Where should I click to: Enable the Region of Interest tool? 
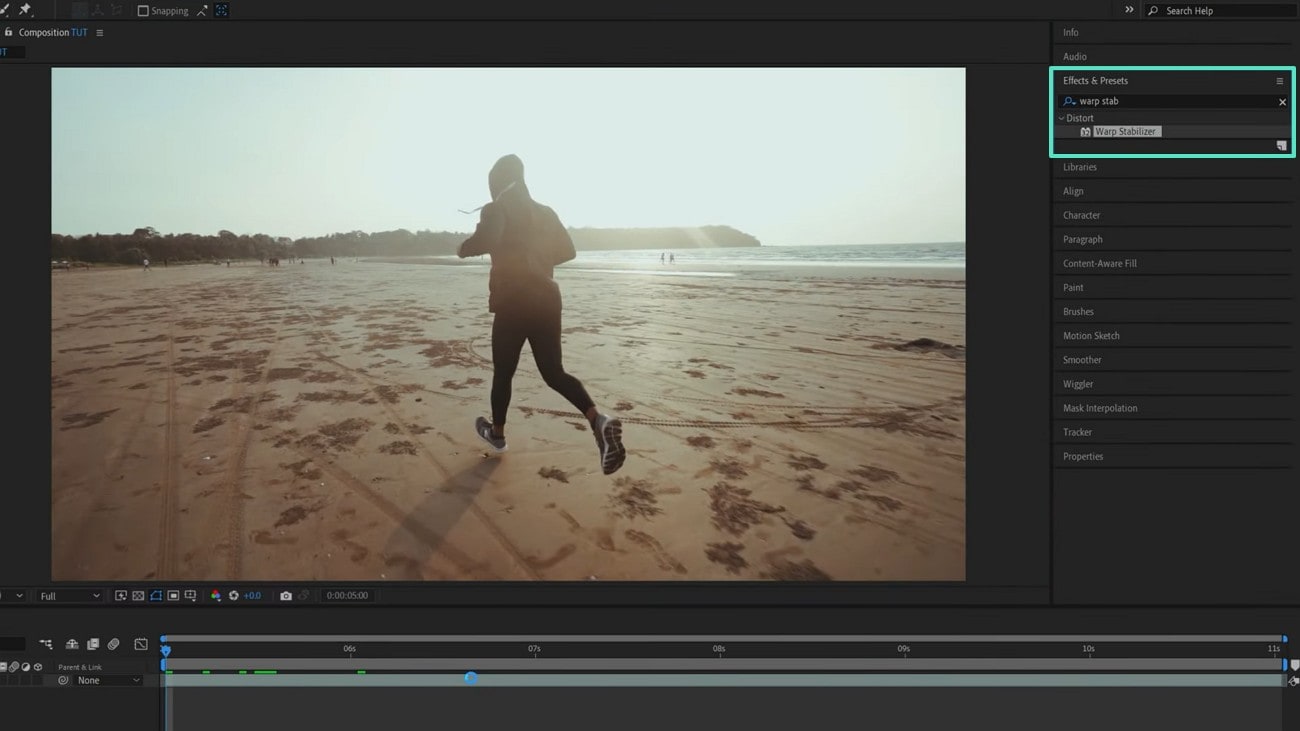coord(172,595)
